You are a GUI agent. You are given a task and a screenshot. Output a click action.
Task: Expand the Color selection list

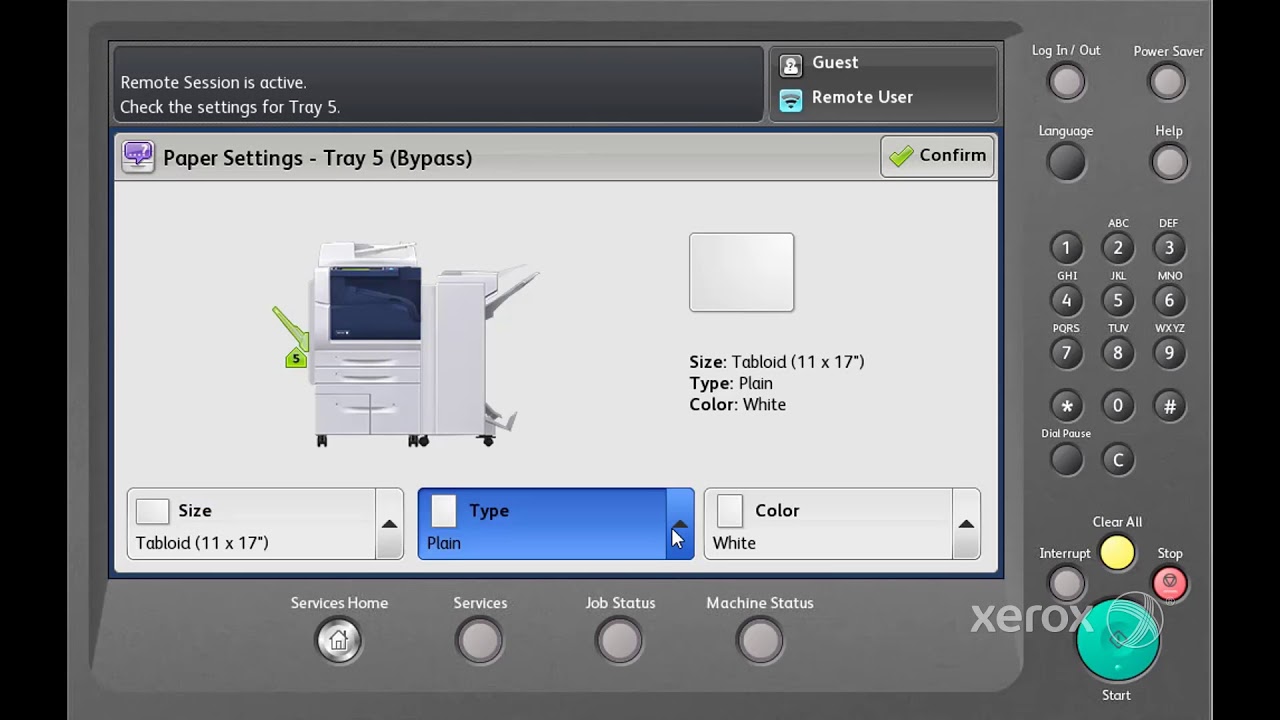(x=966, y=523)
